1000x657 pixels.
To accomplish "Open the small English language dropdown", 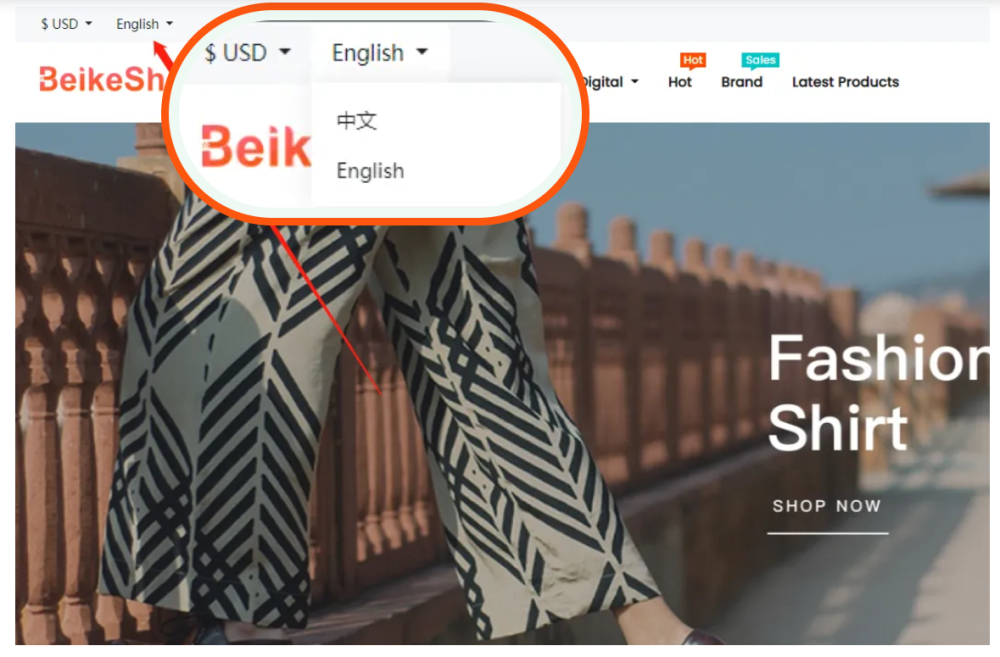I will pos(144,24).
